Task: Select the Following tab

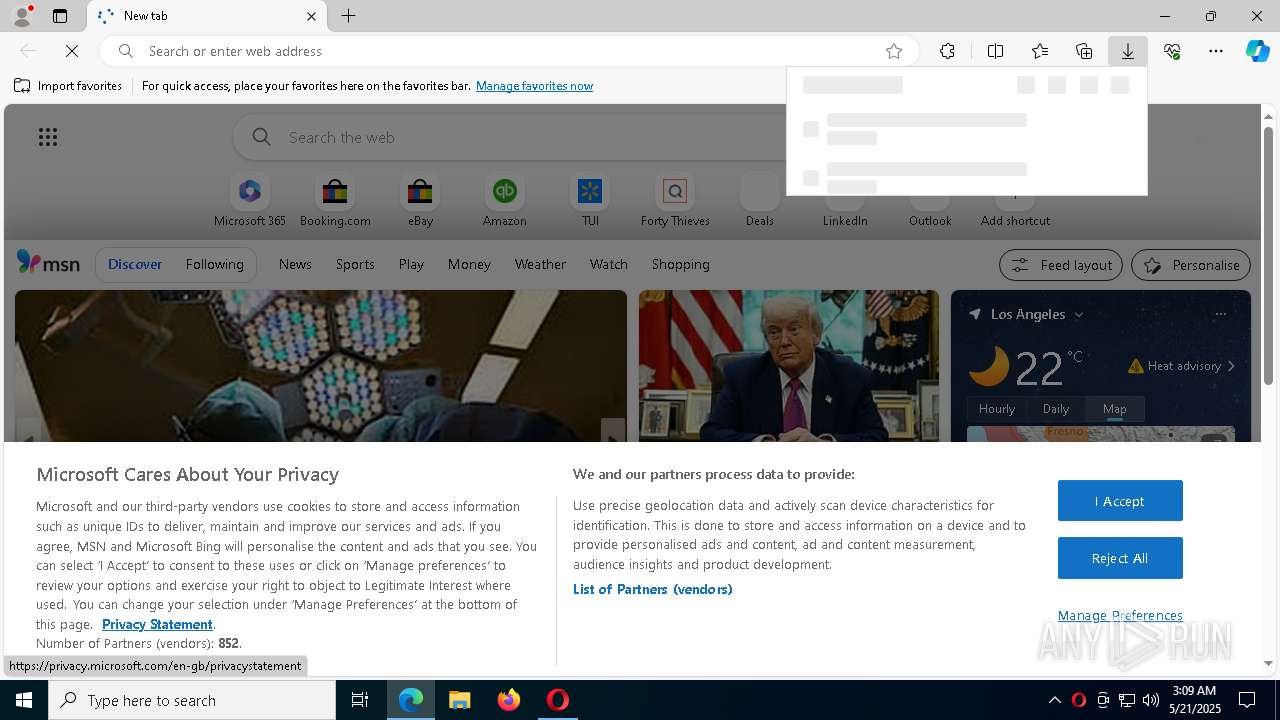Action: [x=214, y=264]
